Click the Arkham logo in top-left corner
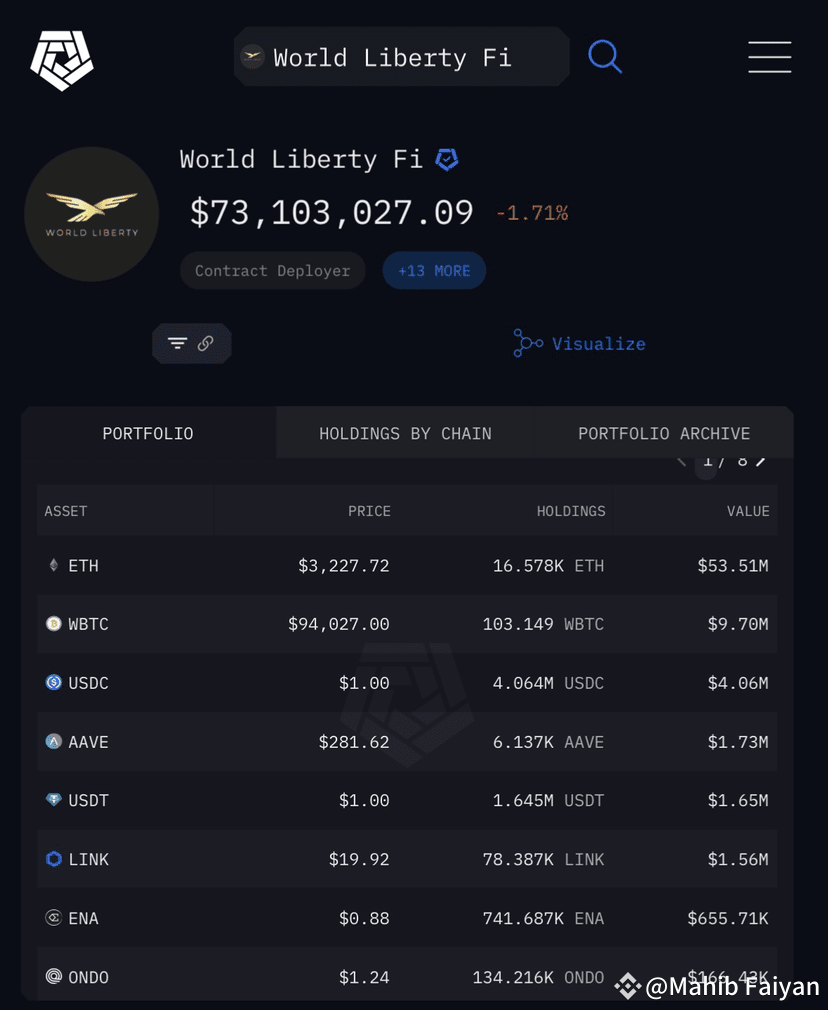Image resolution: width=828 pixels, height=1010 pixels. coord(60,60)
